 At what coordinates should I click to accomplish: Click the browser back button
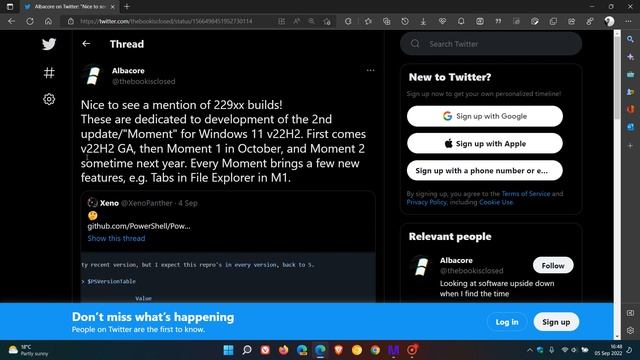tap(11, 21)
